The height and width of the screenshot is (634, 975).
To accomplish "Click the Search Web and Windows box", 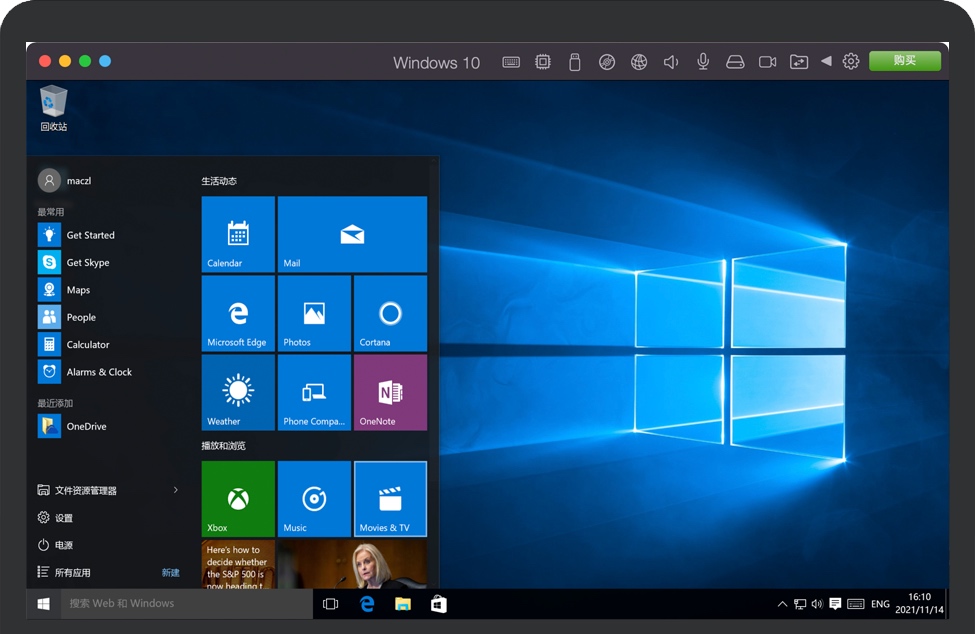I will tap(187, 604).
